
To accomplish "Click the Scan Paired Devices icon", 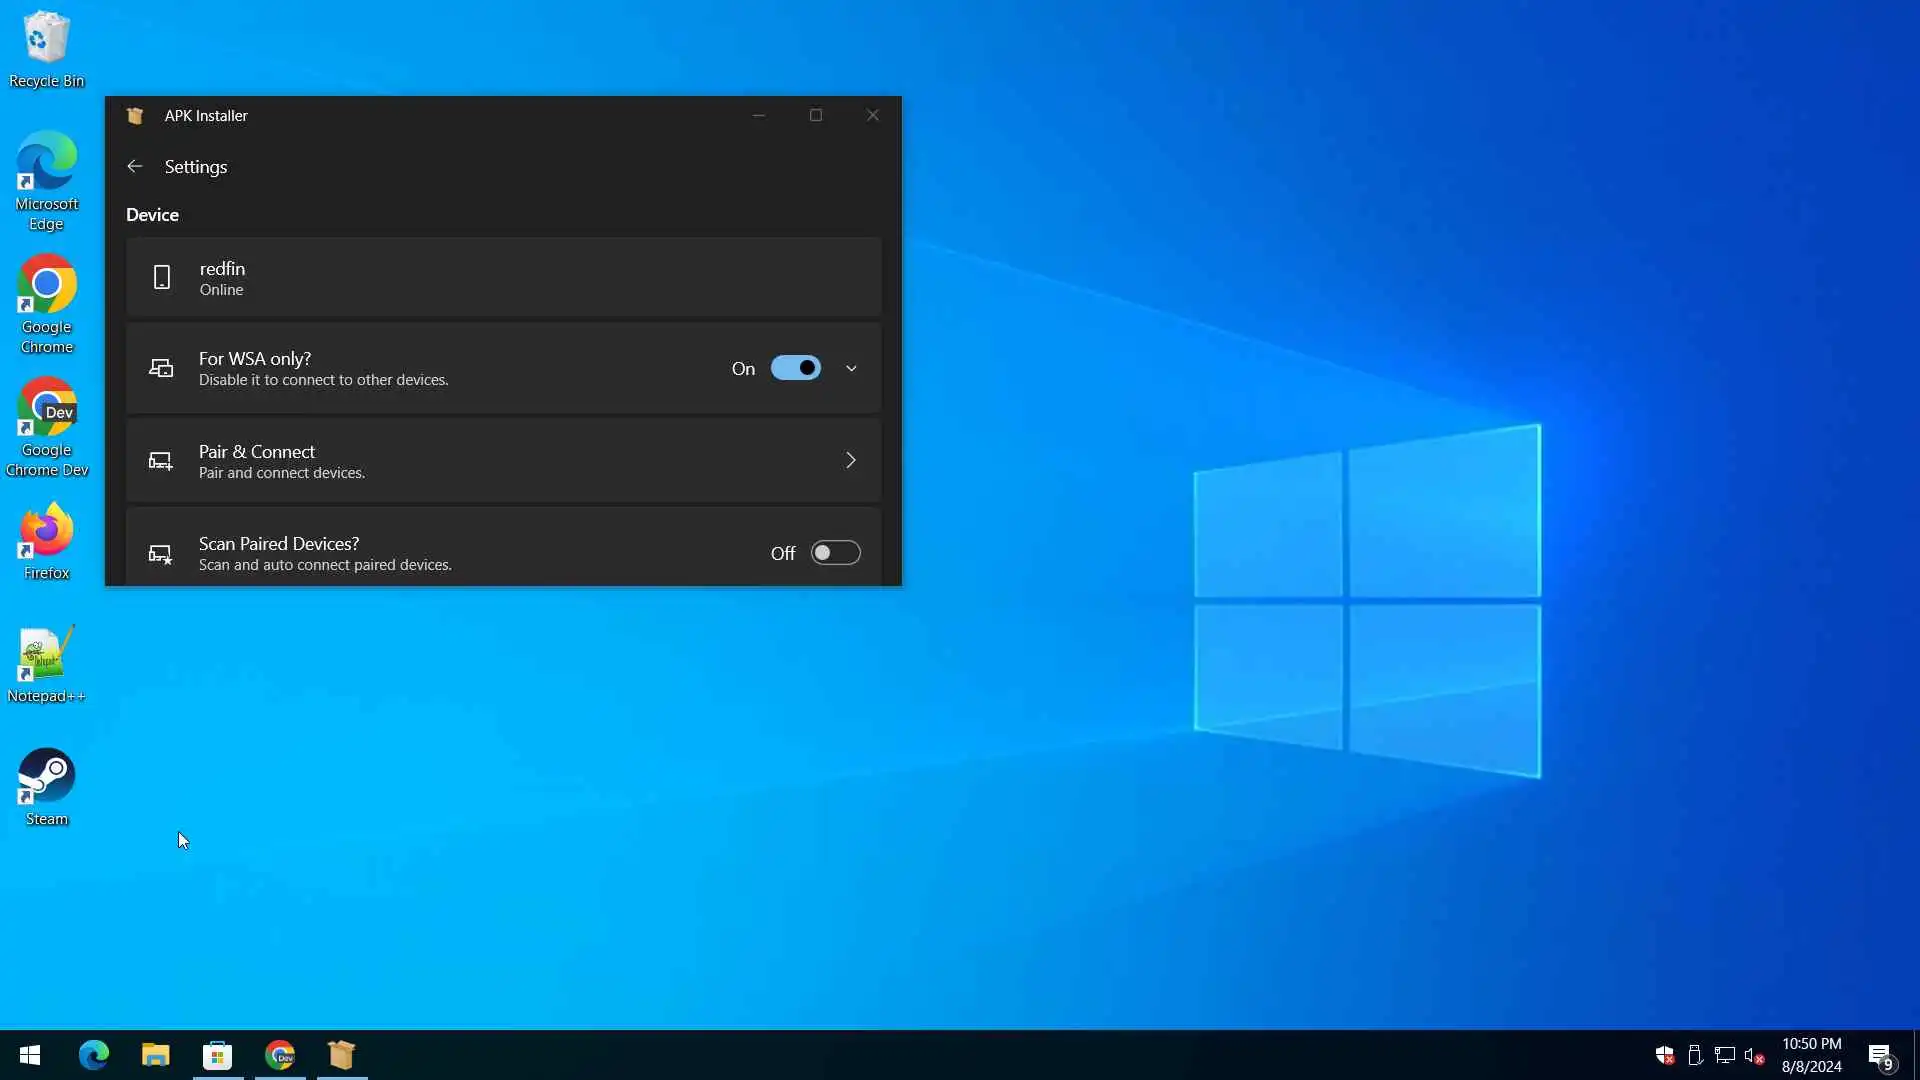I will (x=160, y=554).
